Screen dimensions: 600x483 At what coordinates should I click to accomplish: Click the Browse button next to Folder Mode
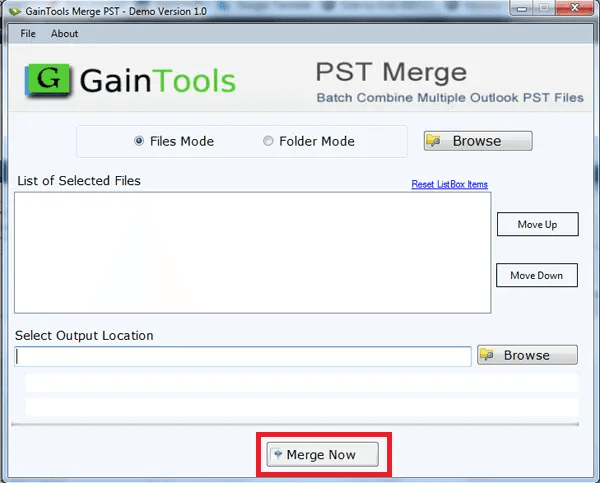pyautogui.click(x=478, y=141)
